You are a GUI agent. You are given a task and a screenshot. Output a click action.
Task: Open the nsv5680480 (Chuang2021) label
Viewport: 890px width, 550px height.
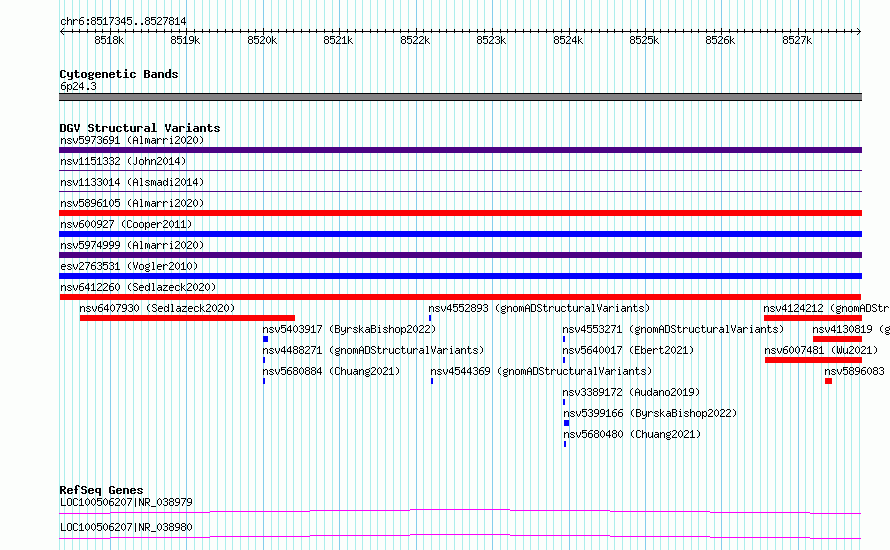[x=632, y=434]
